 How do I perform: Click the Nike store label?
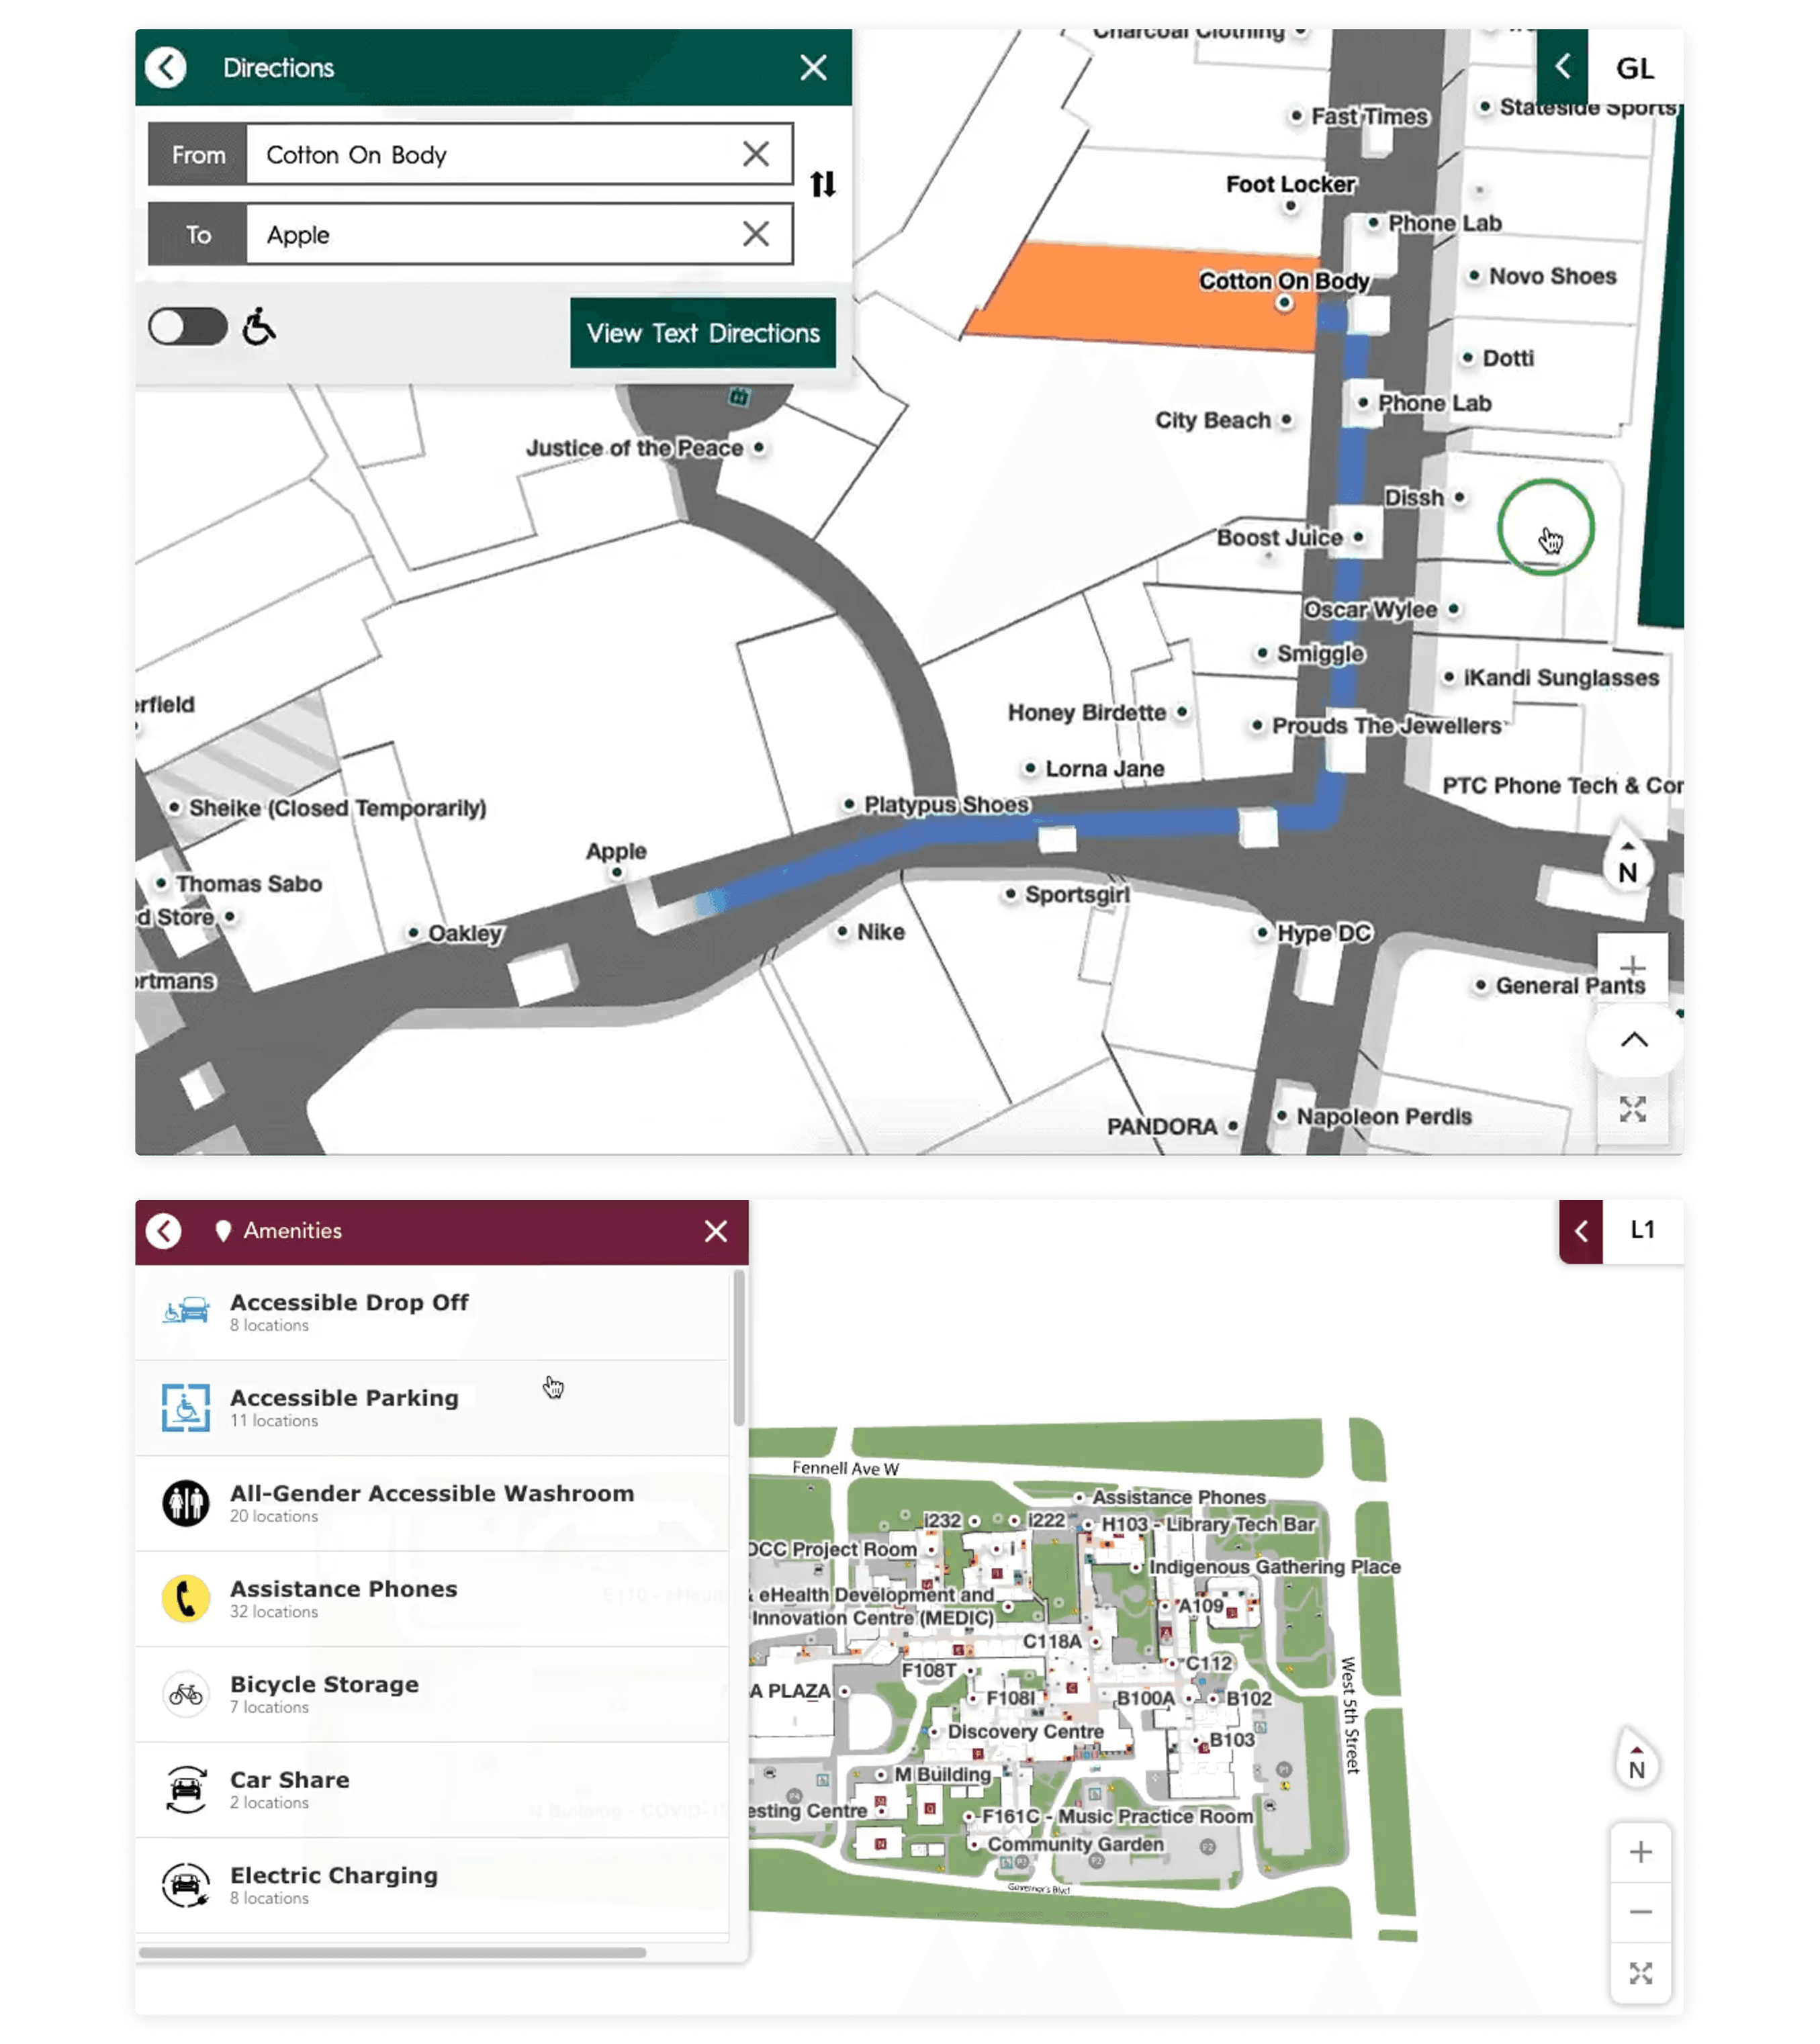880,932
